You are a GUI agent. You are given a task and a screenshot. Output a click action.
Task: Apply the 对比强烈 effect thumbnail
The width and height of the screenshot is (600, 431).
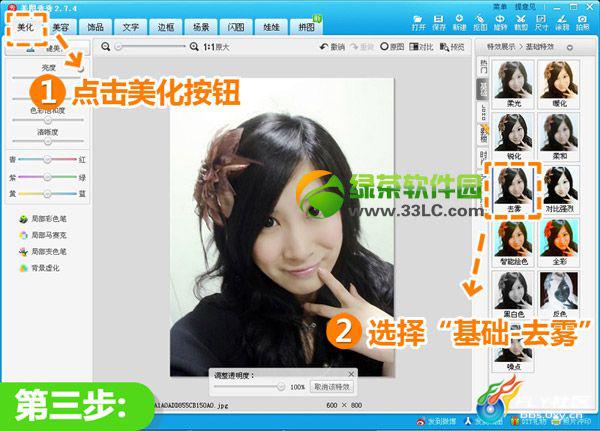pyautogui.click(x=559, y=190)
